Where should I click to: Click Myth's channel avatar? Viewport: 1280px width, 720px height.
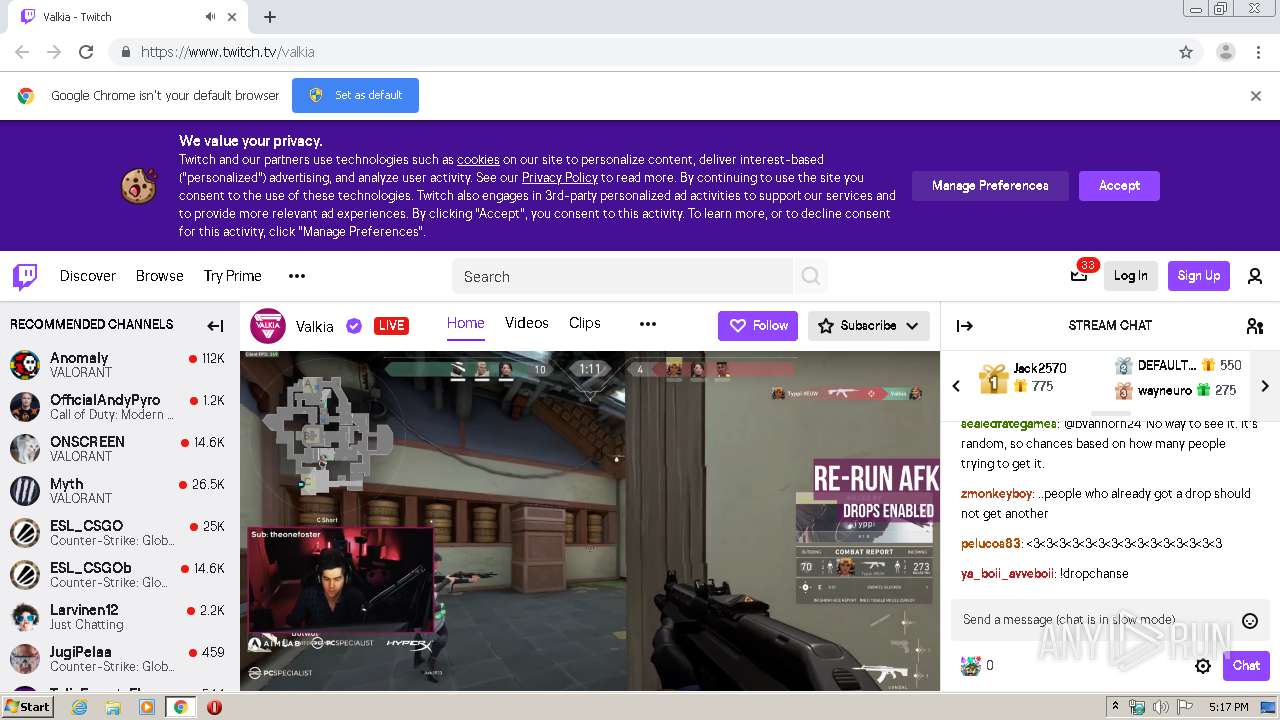click(25, 491)
